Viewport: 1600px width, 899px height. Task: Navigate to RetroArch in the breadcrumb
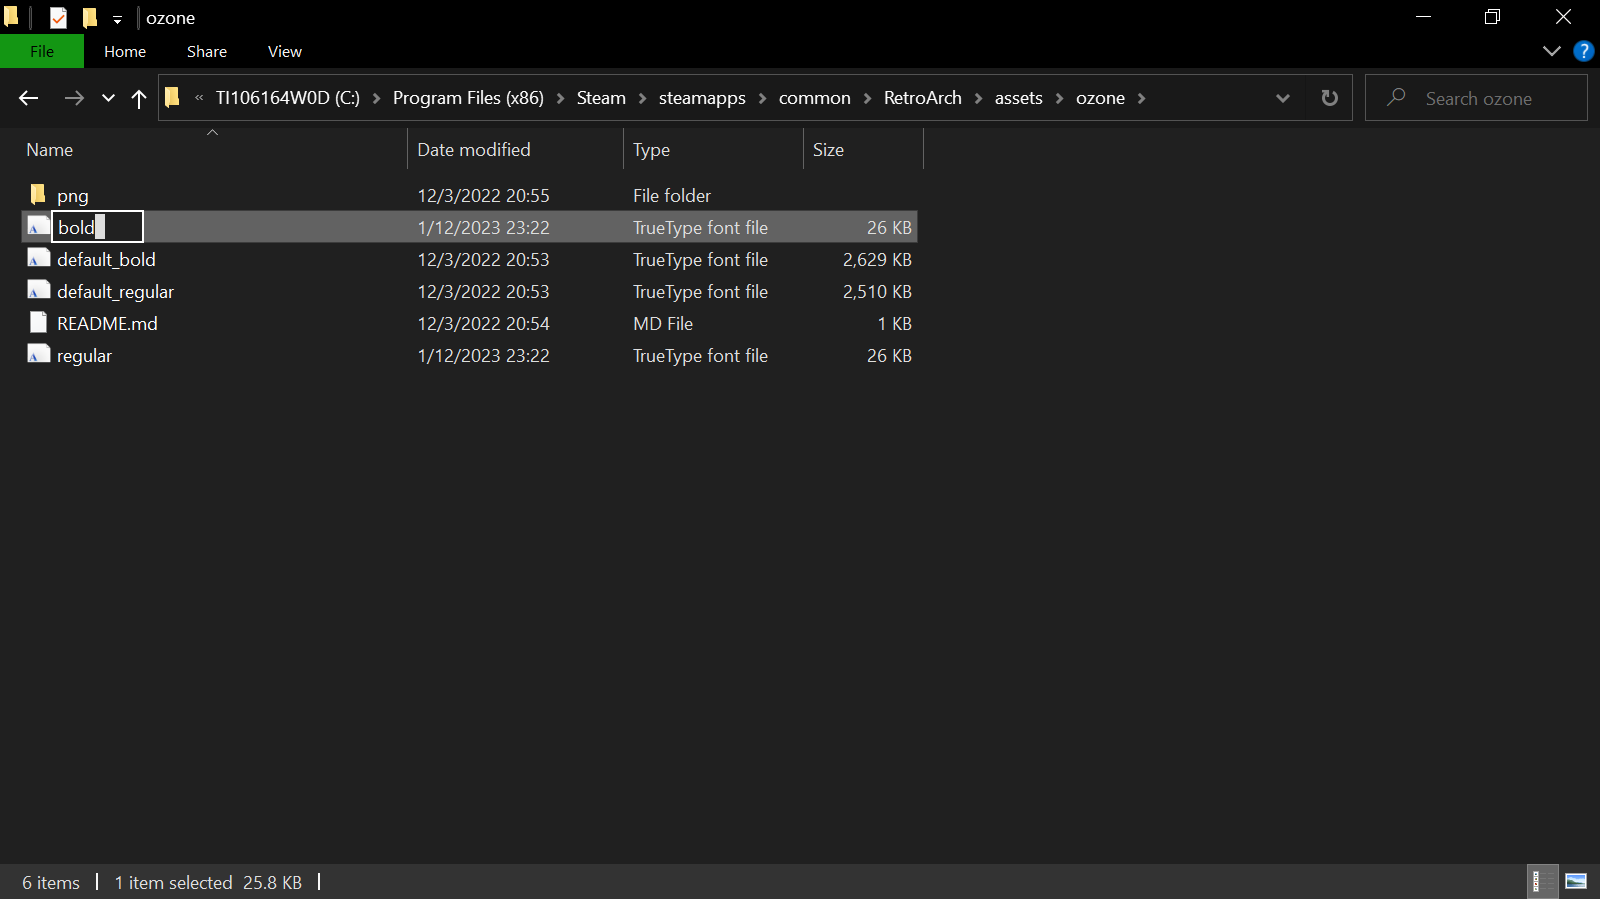pos(923,98)
